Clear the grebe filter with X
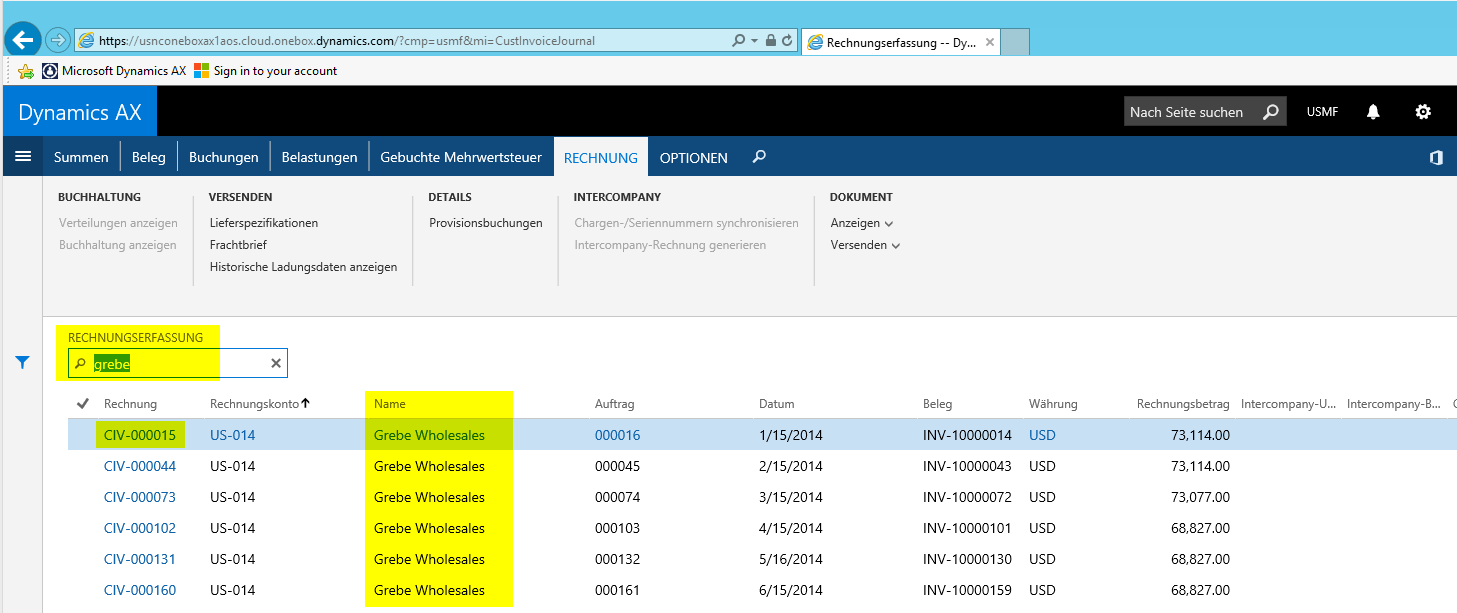This screenshot has width=1457, height=613. 276,363
